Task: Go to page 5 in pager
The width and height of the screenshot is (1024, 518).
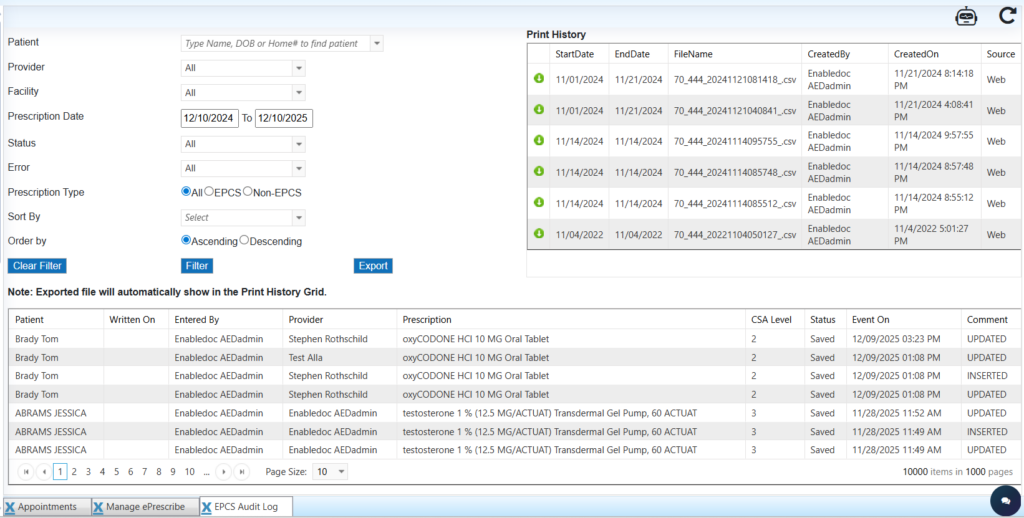Action: pyautogui.click(x=117, y=471)
